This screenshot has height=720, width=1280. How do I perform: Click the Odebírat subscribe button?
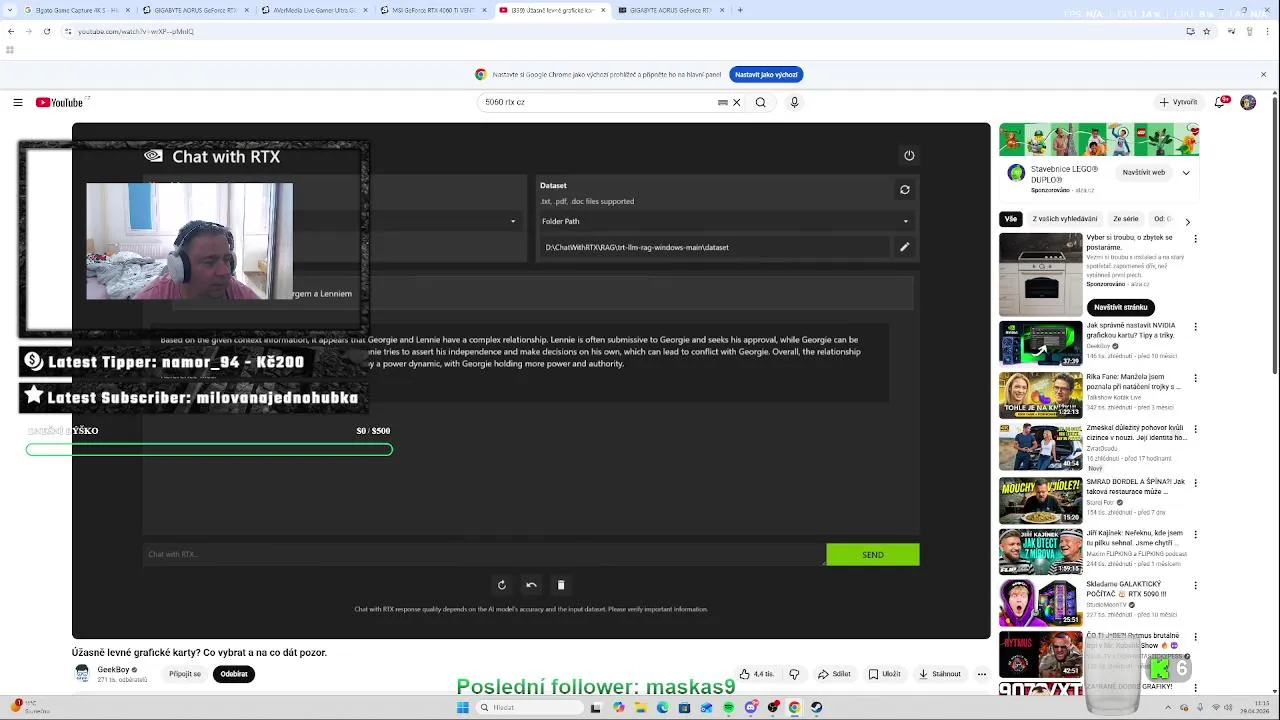(234, 674)
